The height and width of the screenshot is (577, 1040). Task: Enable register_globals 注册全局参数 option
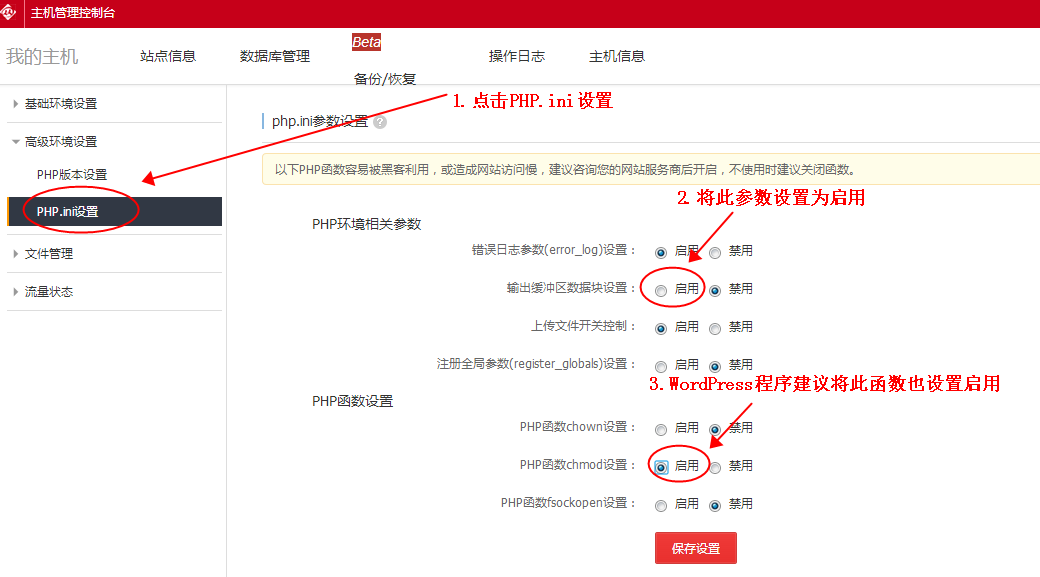click(661, 366)
